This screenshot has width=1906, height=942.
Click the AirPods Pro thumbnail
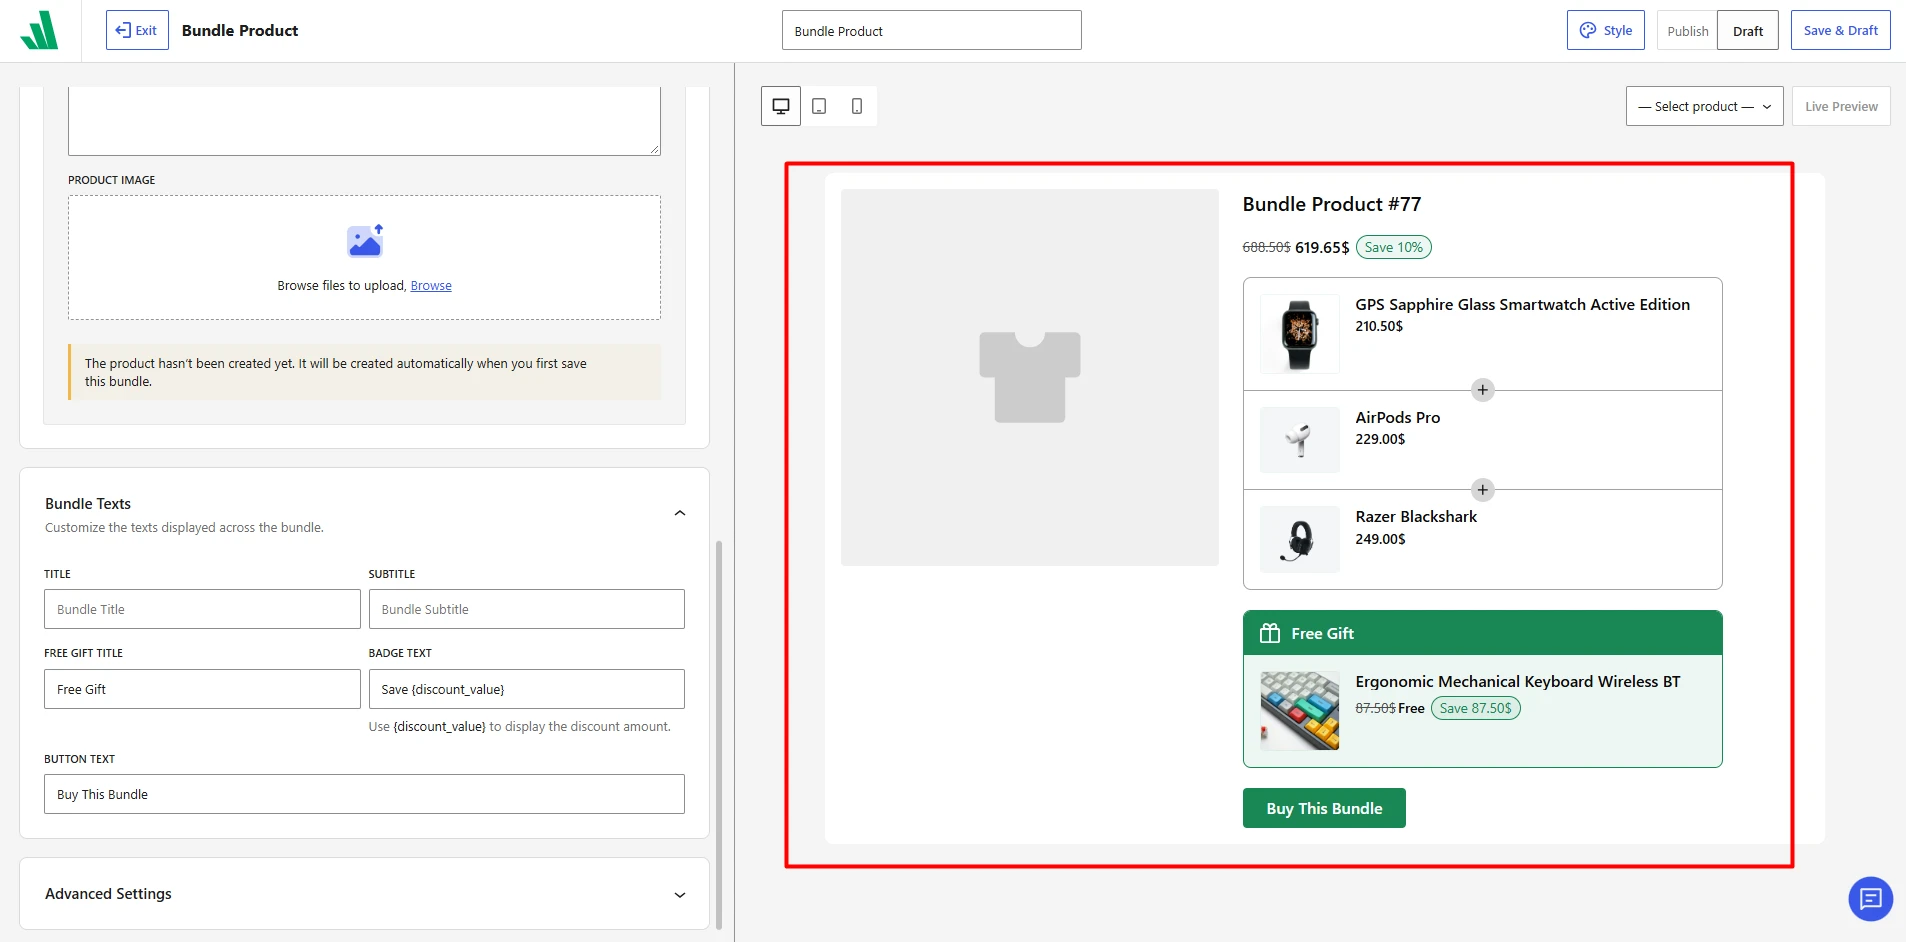tap(1300, 440)
